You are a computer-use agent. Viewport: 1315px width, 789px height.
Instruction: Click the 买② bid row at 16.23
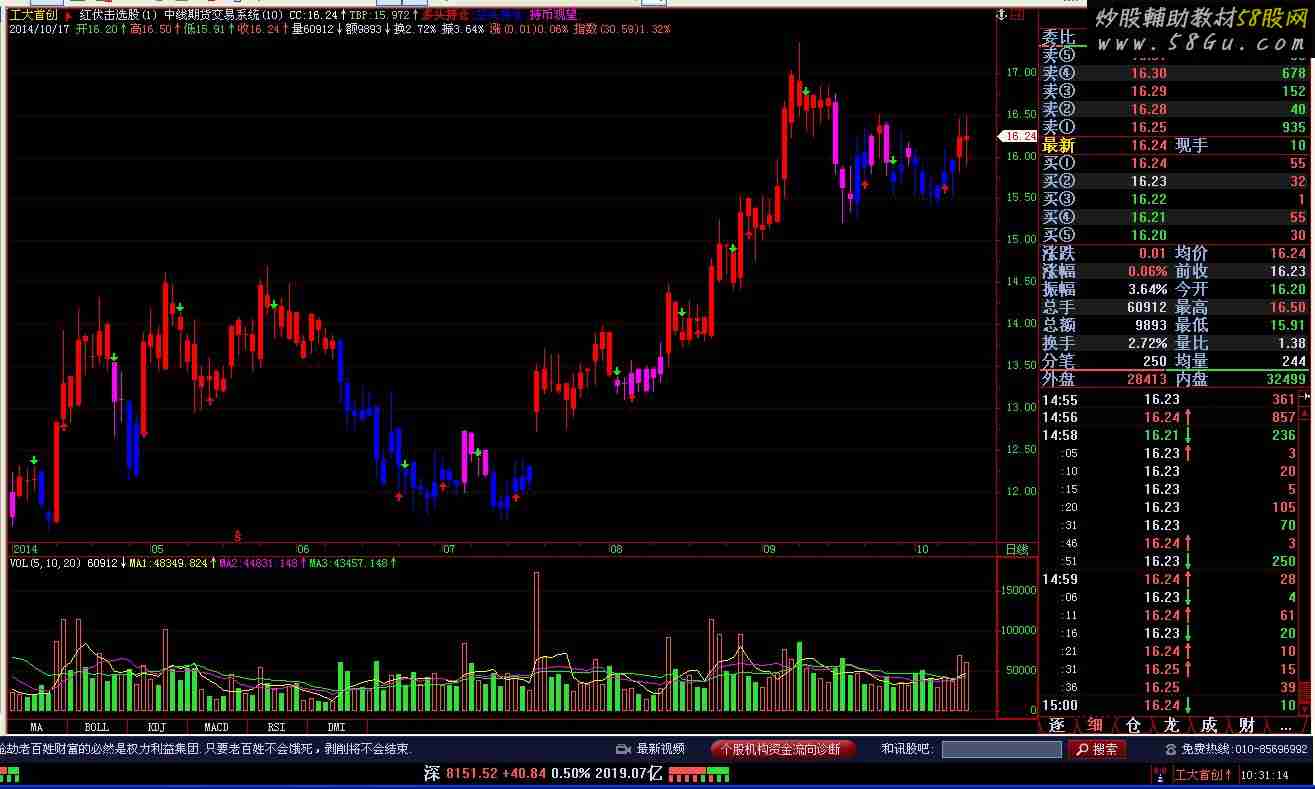click(1174, 181)
